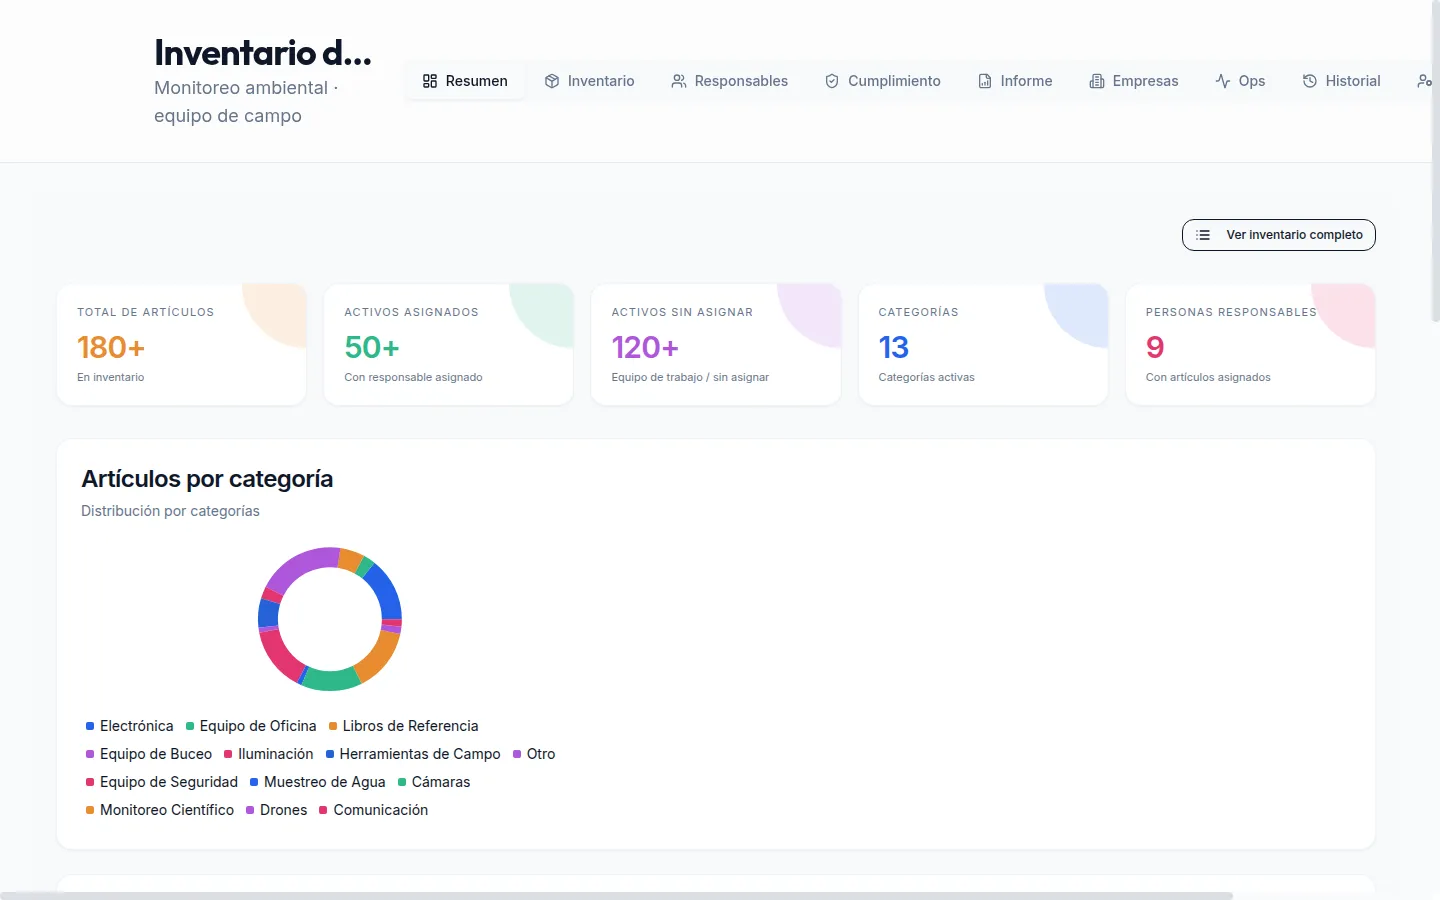Click the list icon in Ver inventario completo
The image size is (1440, 900).
(1203, 235)
